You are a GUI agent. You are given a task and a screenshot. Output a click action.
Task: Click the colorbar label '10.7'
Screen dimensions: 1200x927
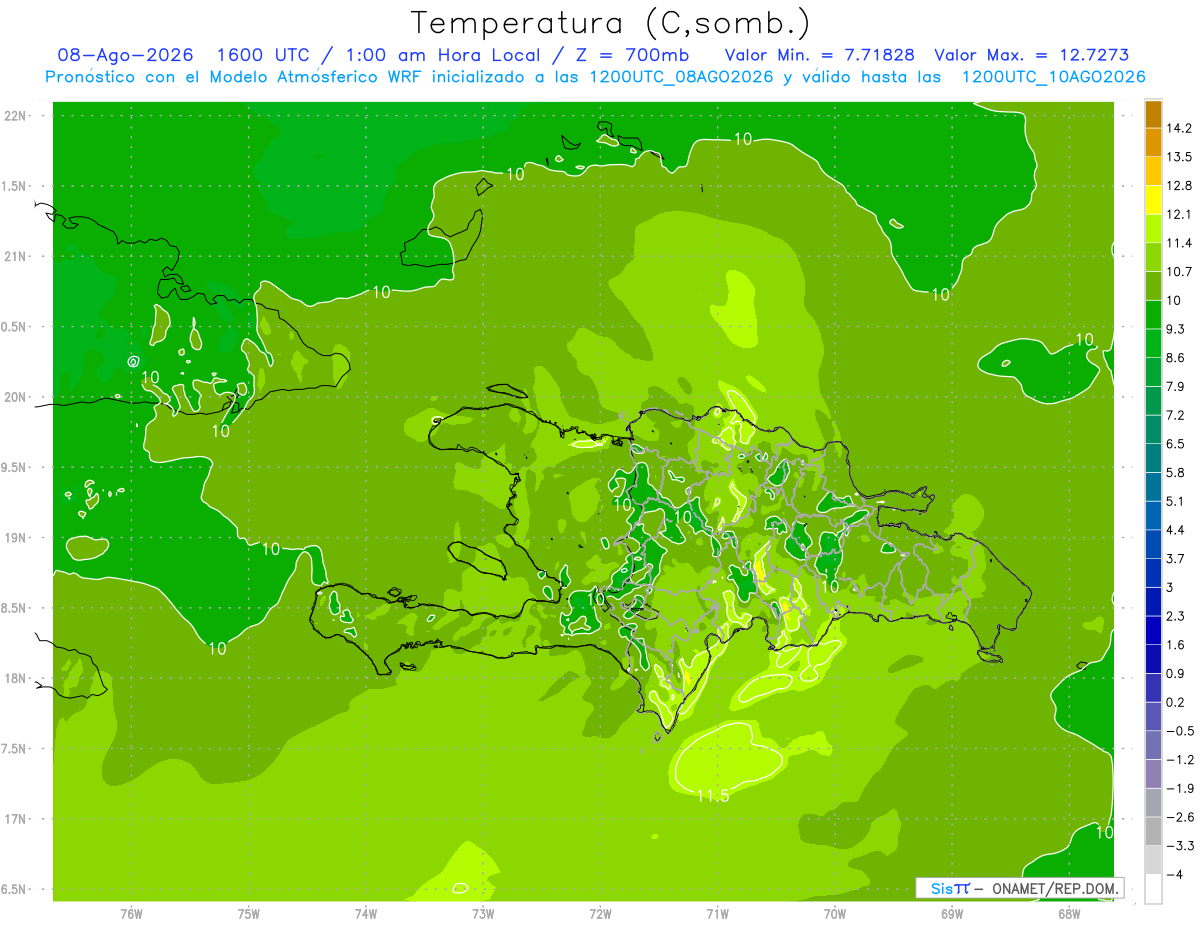tap(1179, 272)
